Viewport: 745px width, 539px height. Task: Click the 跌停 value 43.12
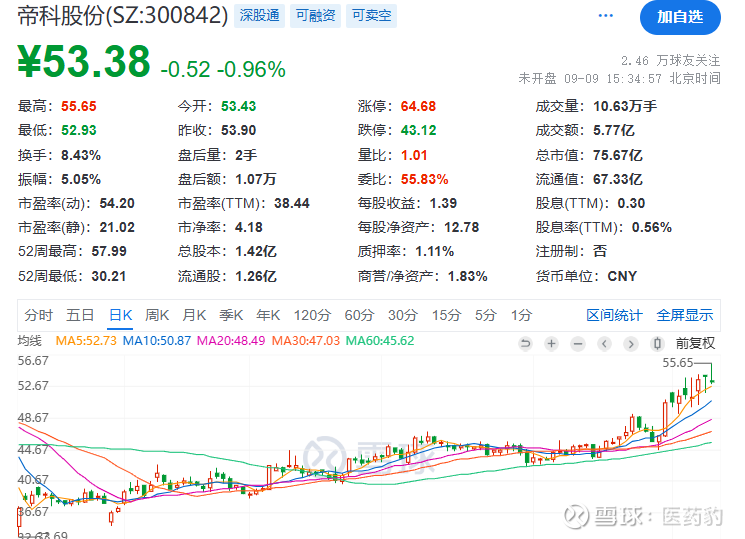419,130
